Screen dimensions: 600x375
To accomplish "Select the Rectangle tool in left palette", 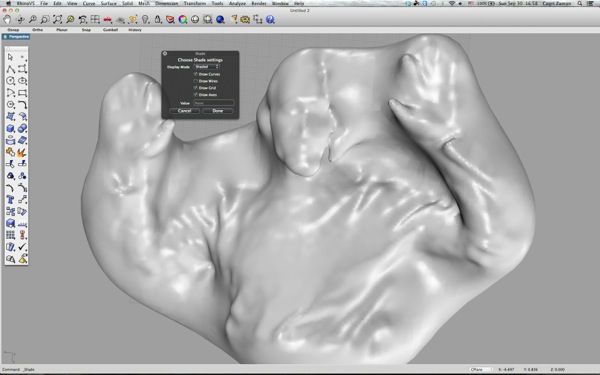I will 23,93.
